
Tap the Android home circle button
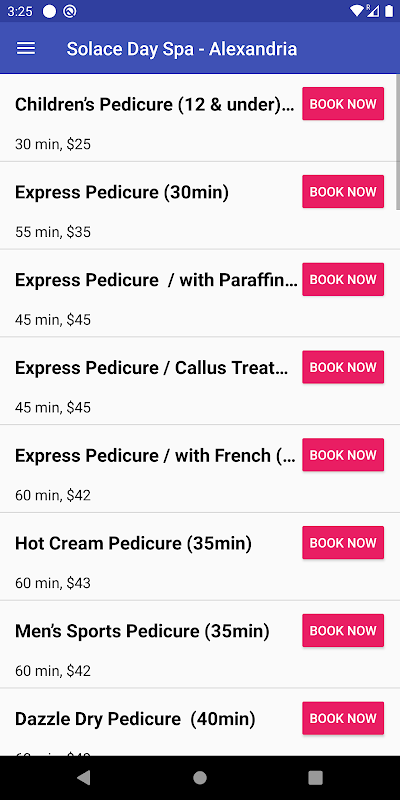pyautogui.click(x=200, y=778)
